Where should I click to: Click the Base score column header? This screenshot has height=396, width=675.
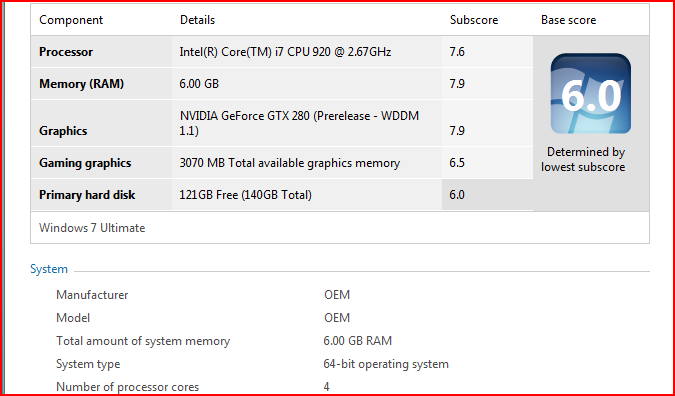coord(568,20)
